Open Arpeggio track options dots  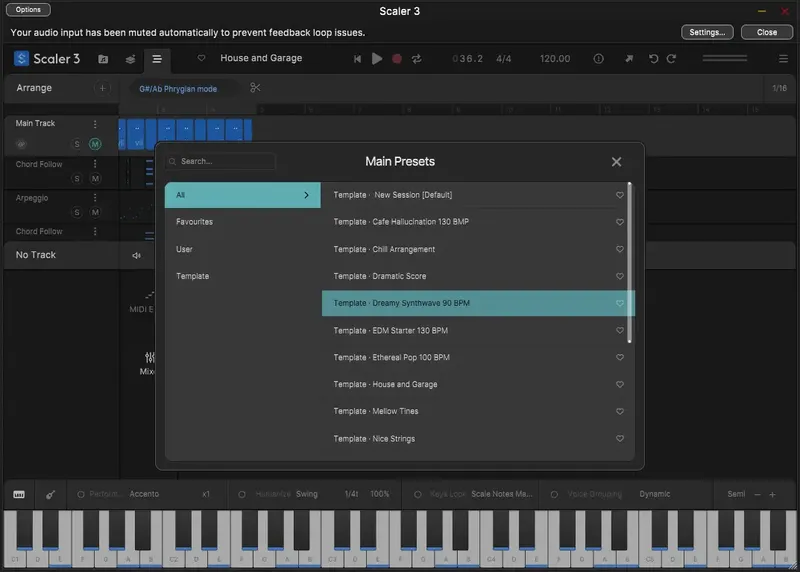95,197
